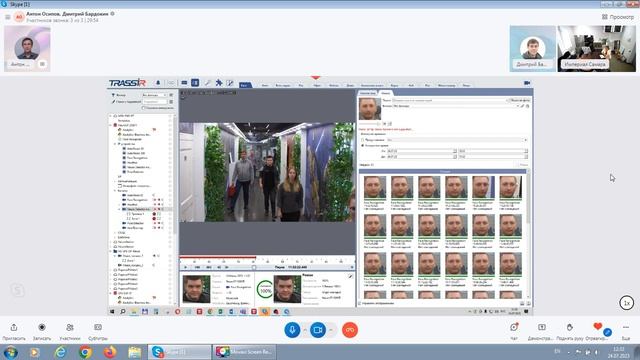
Task: Click the highlighted layout icon in TRASSIR toolbar
Action: [195, 83]
